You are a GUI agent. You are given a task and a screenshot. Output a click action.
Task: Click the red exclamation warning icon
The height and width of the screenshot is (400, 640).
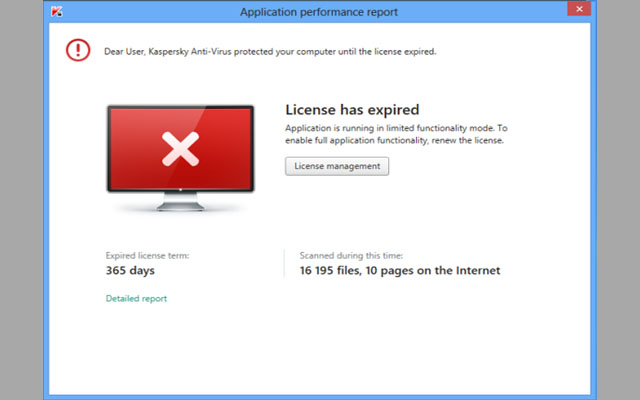click(x=77, y=50)
